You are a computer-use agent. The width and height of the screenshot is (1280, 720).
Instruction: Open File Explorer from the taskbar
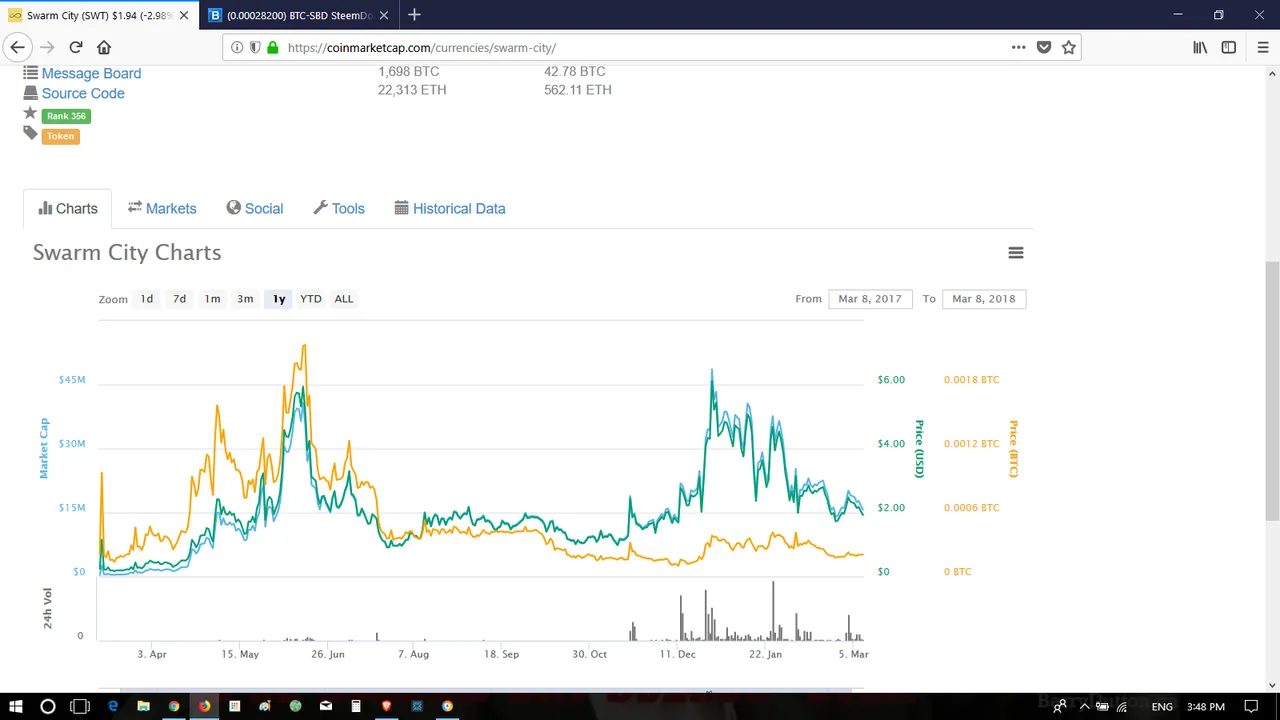point(143,706)
